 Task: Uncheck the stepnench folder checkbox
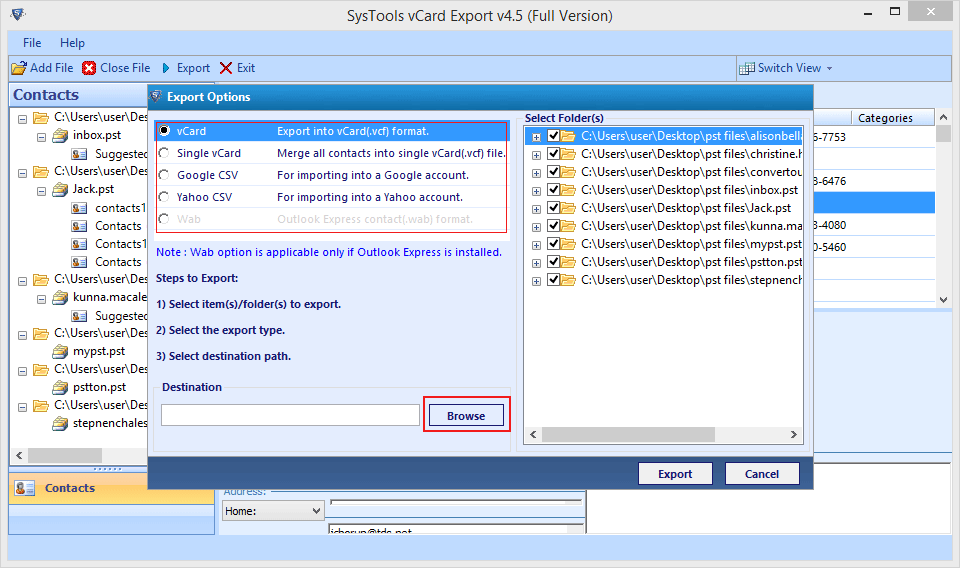553,280
